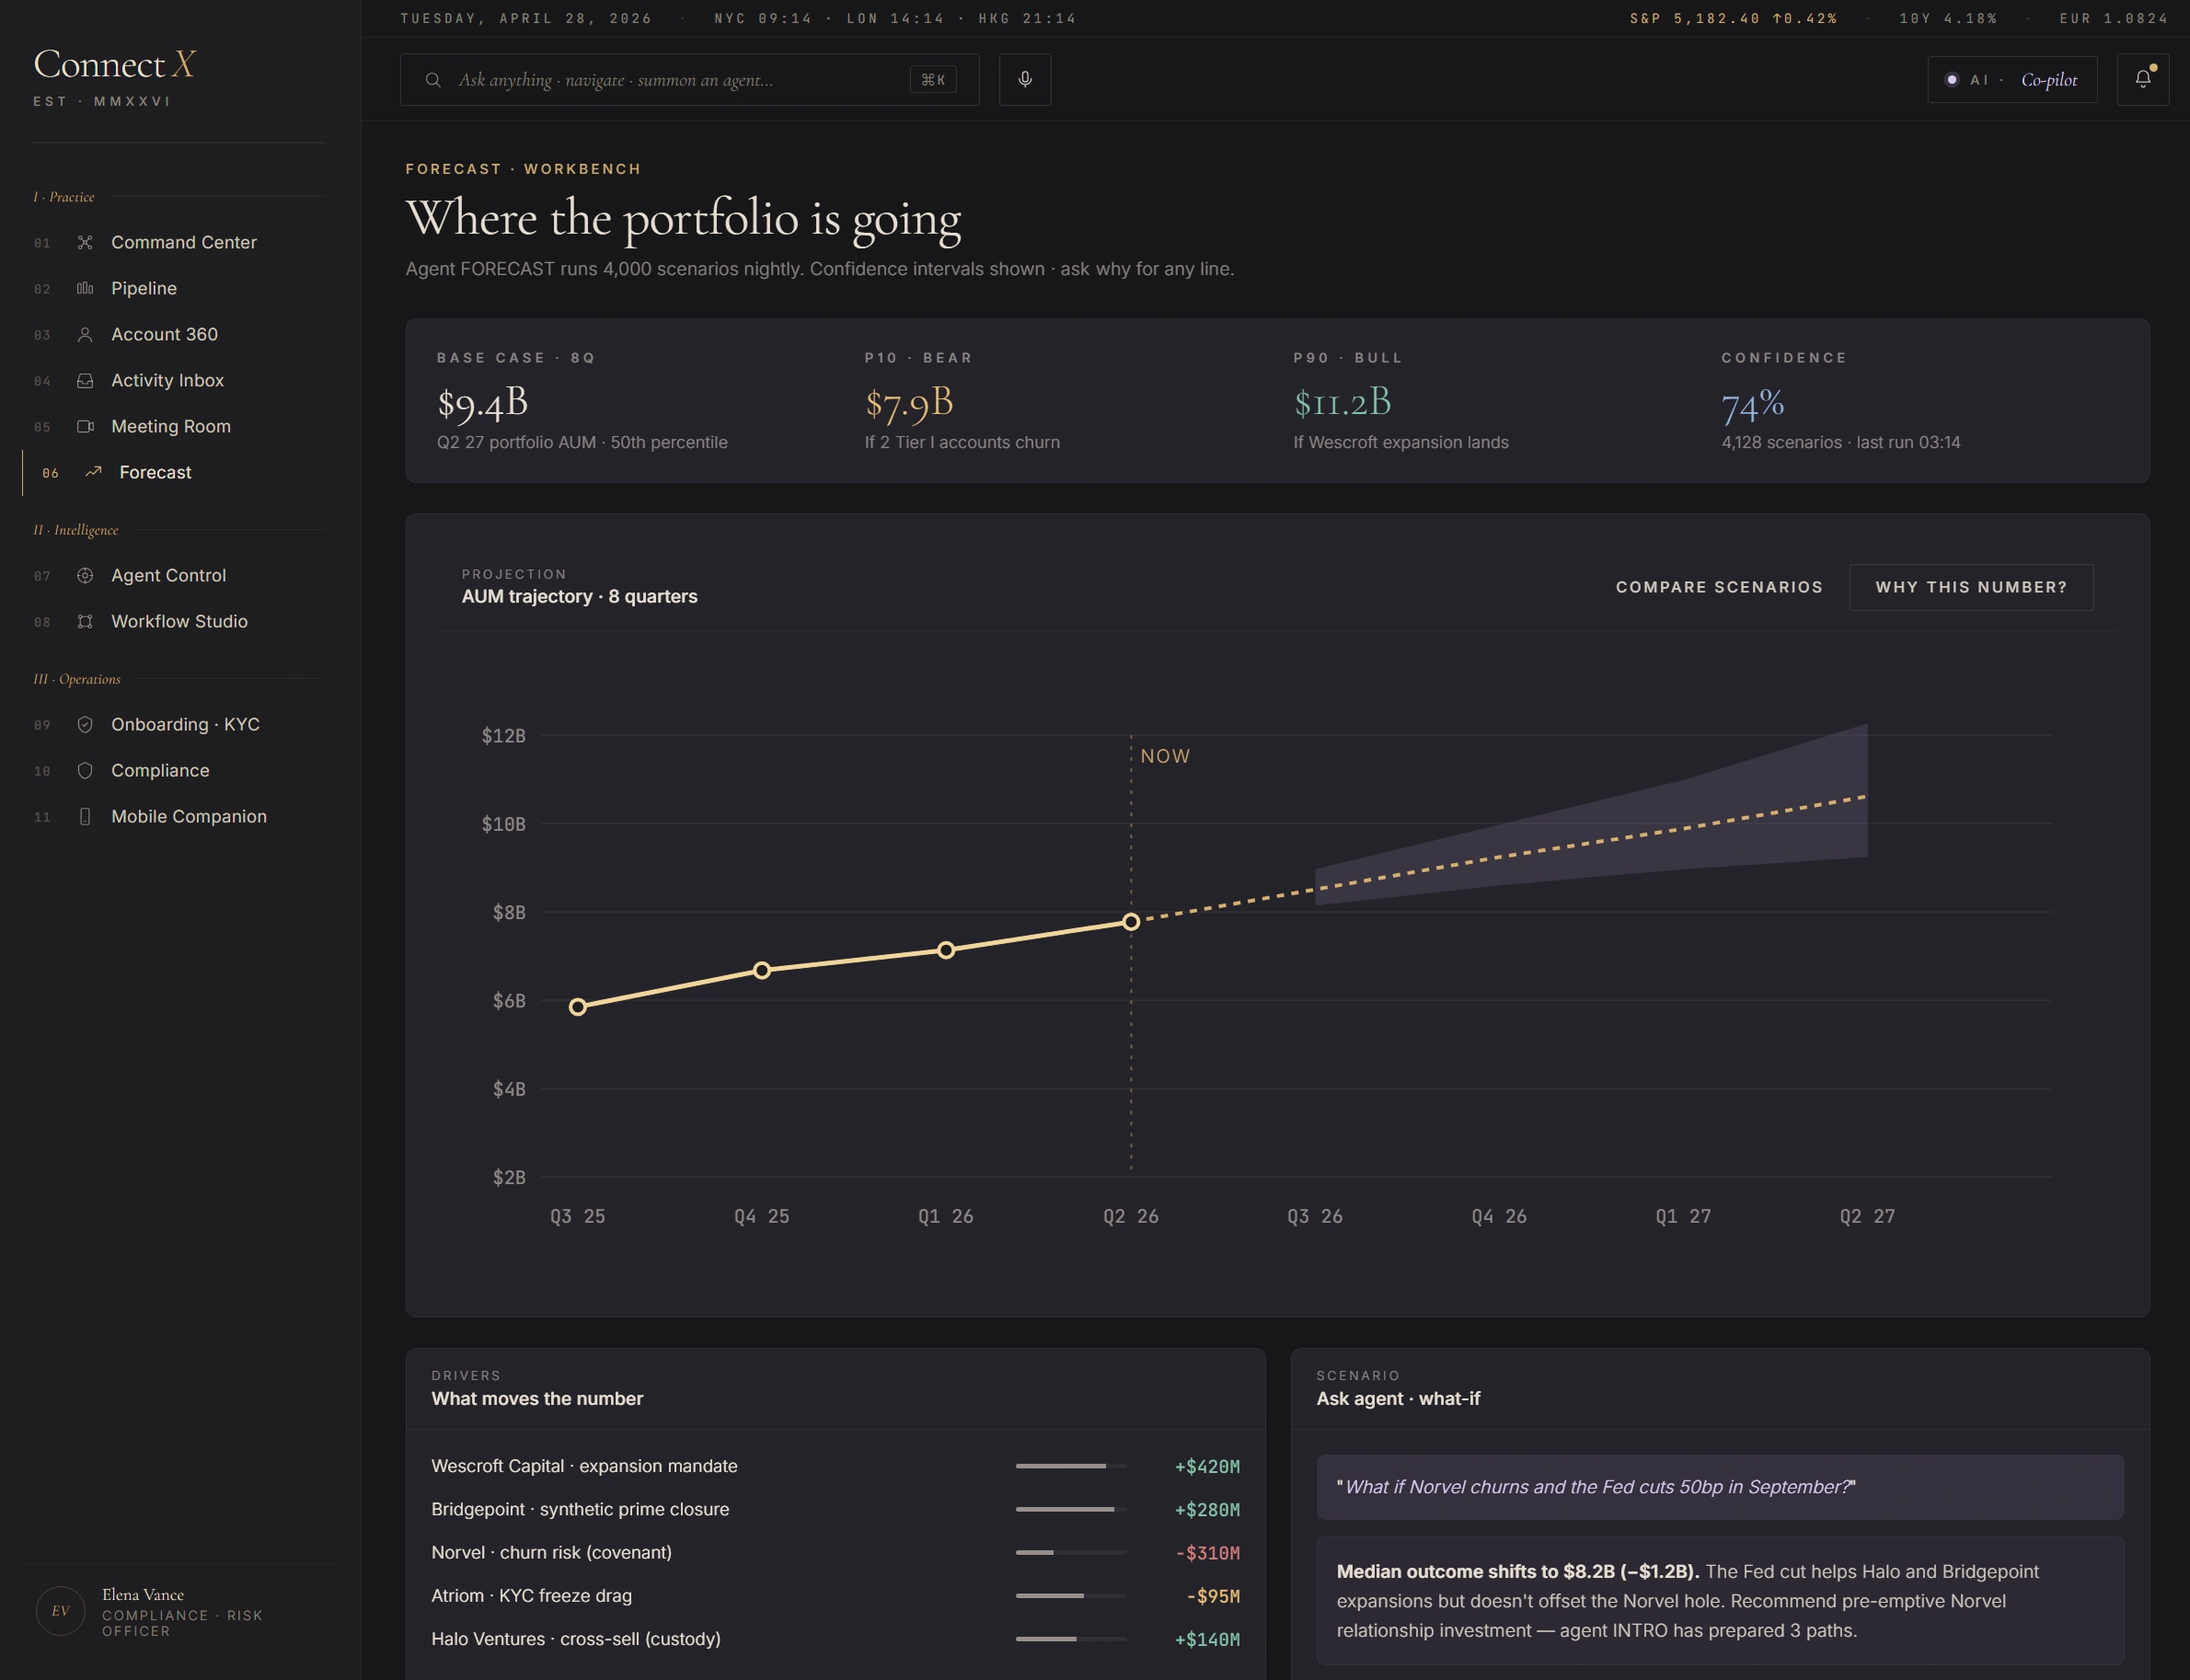Open the Activity Inbox icon
Viewport: 2190px width, 1680px height.
(87, 380)
